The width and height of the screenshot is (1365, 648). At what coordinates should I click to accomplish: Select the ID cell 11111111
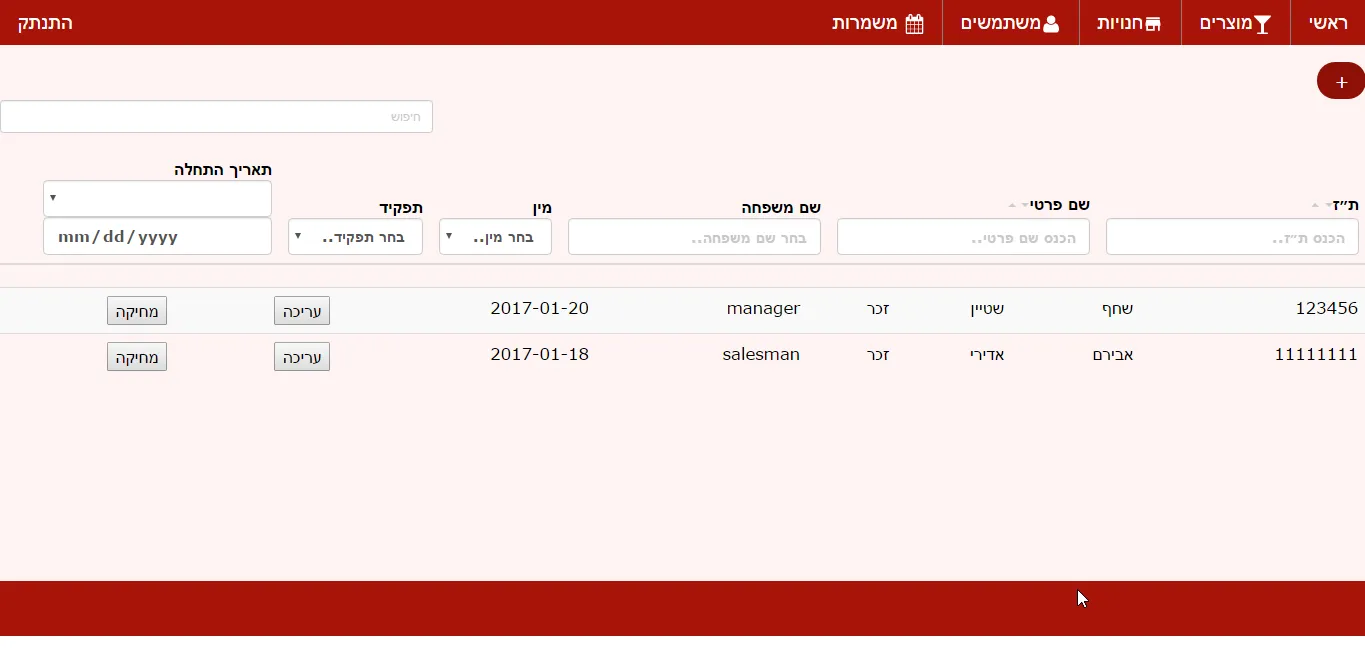coord(1316,355)
